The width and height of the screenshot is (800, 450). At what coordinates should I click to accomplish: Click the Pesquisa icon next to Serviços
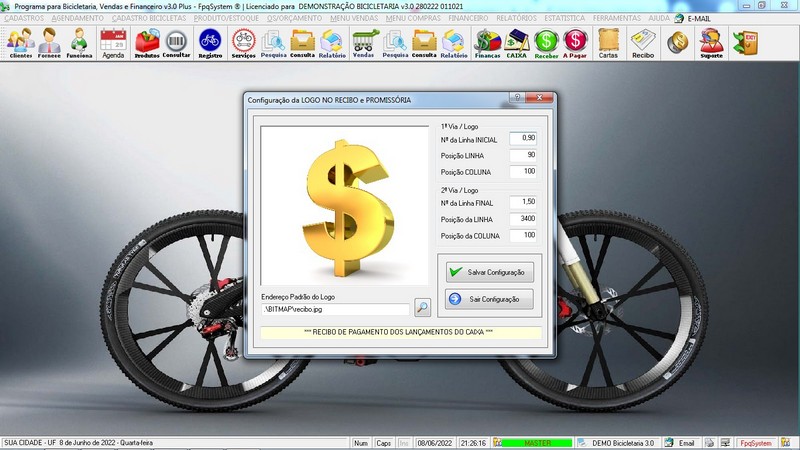[x=273, y=43]
